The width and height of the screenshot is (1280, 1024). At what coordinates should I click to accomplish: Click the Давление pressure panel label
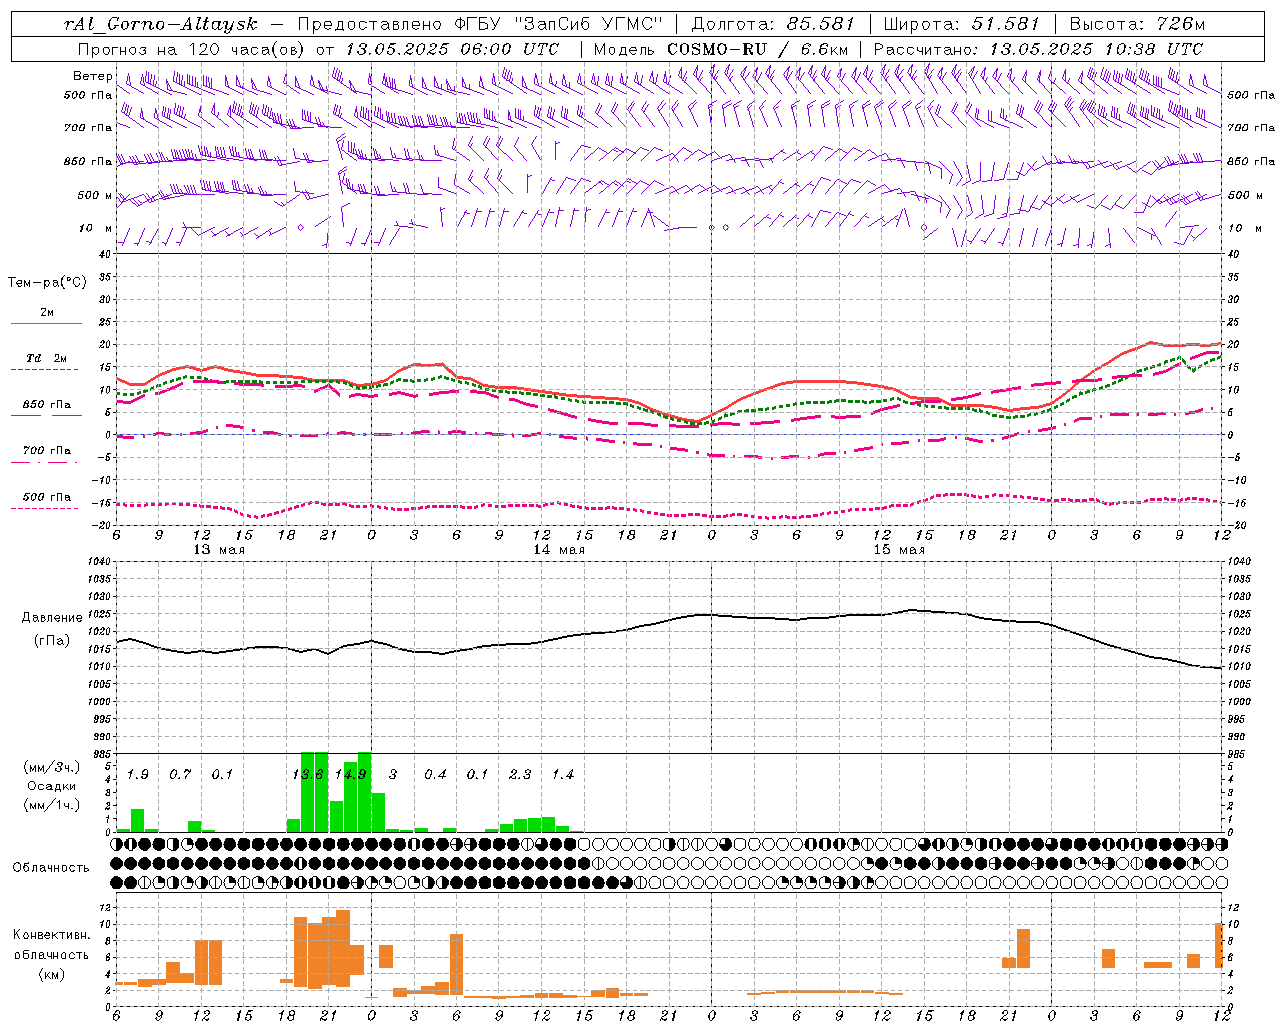point(52,618)
